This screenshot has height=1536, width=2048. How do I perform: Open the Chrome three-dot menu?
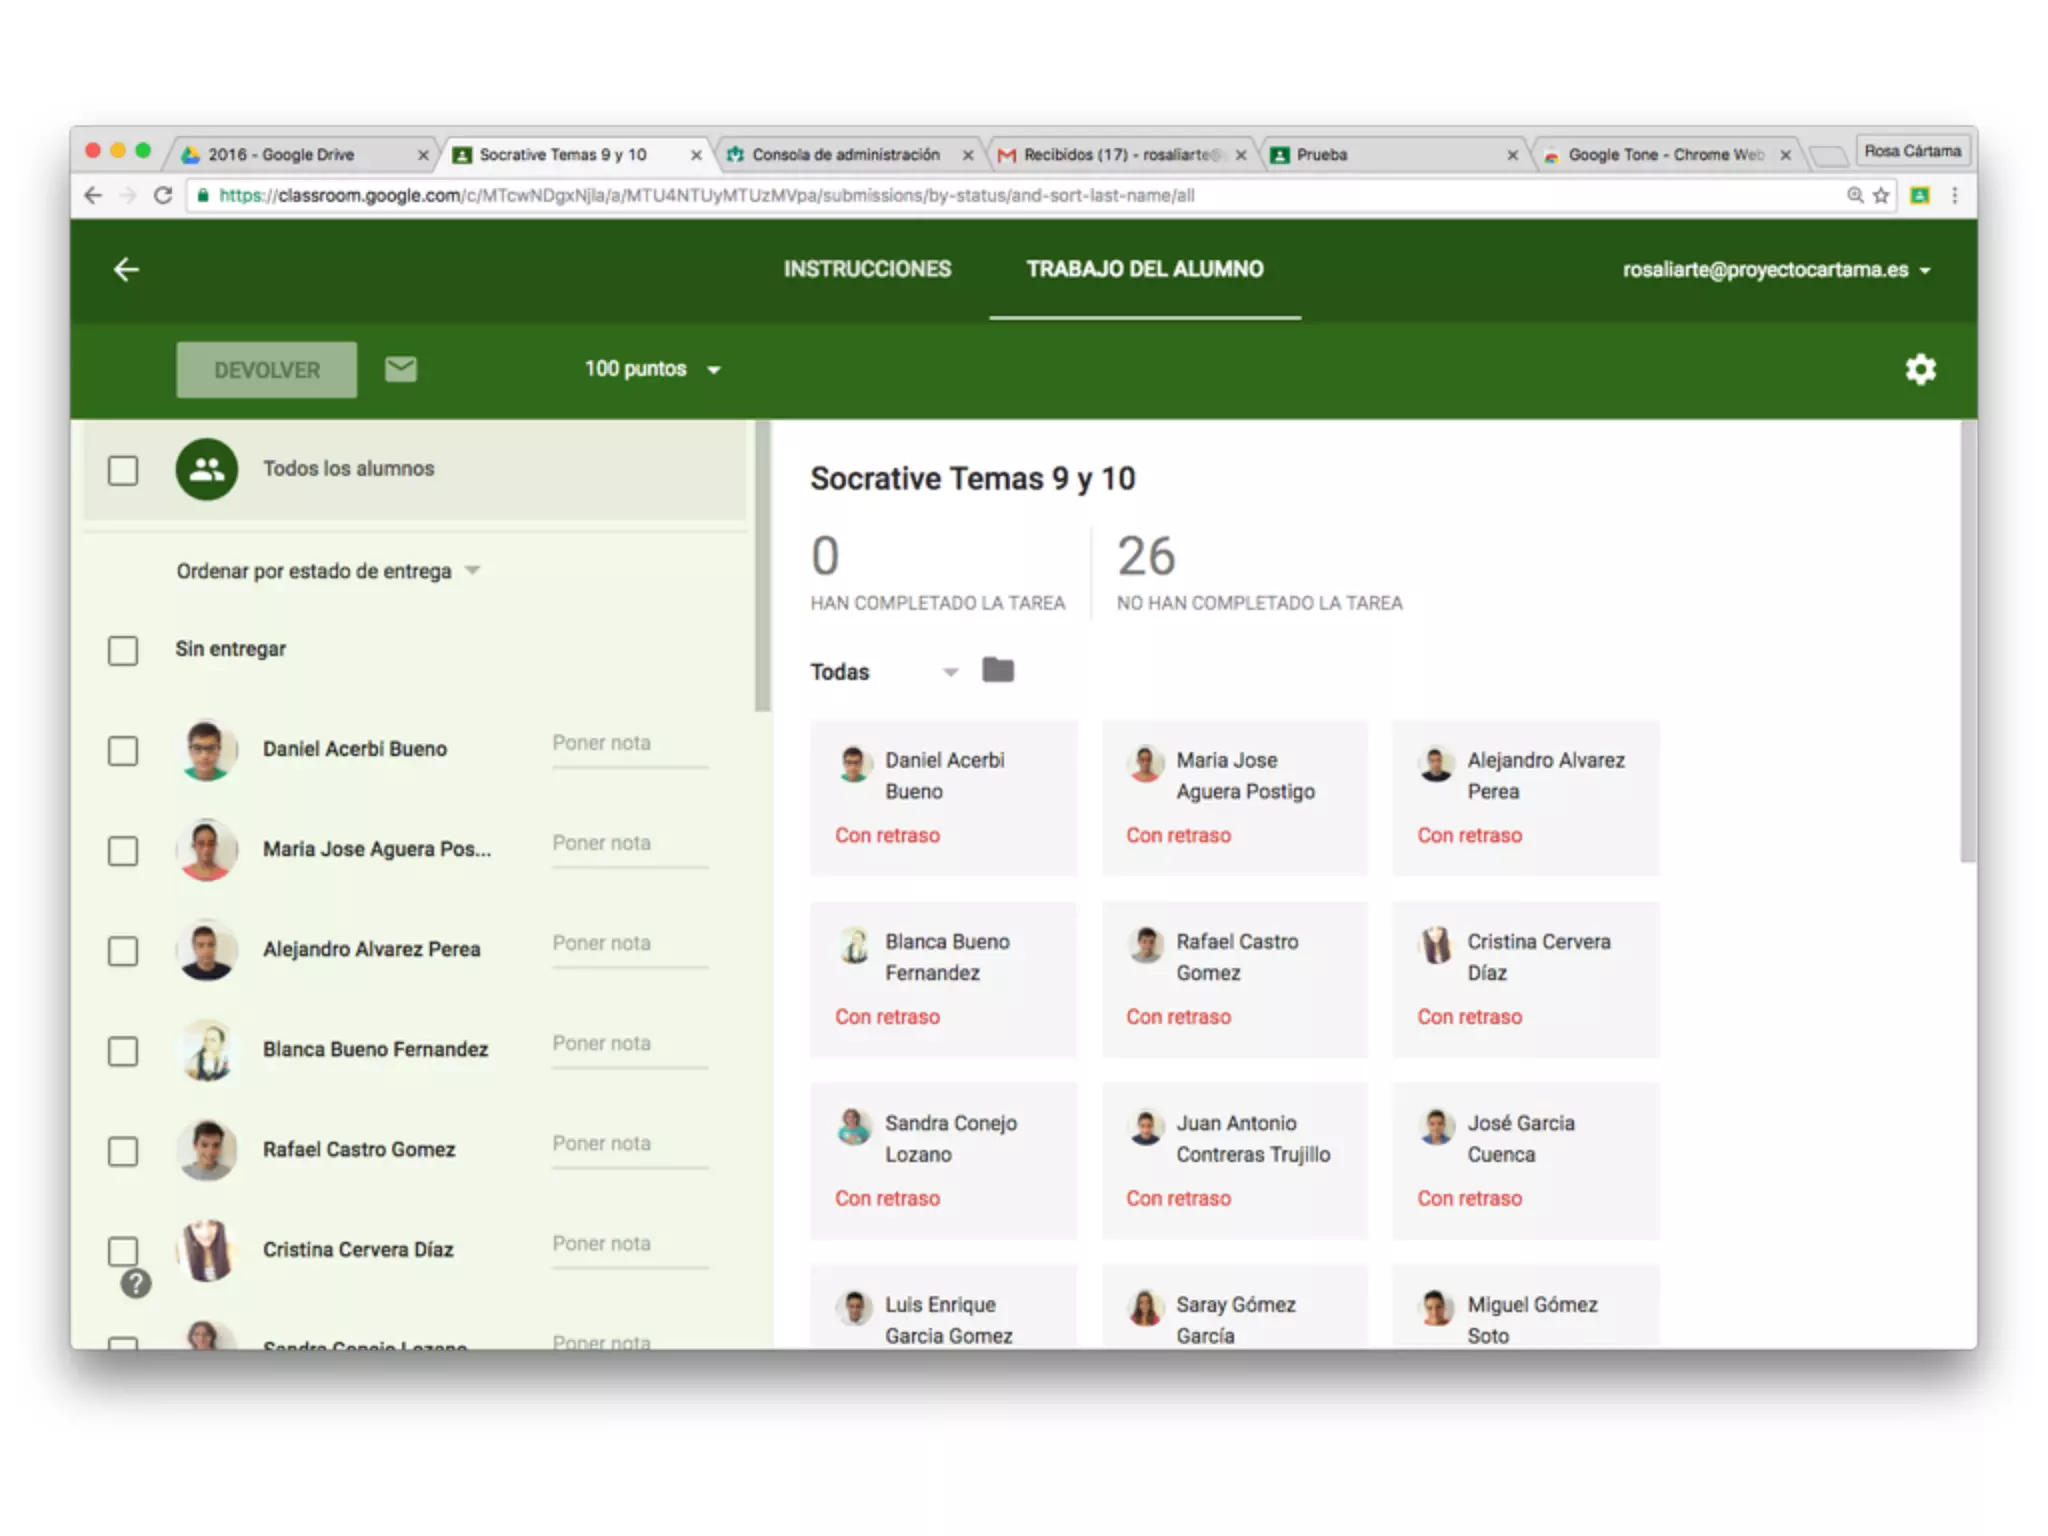click(x=1954, y=195)
